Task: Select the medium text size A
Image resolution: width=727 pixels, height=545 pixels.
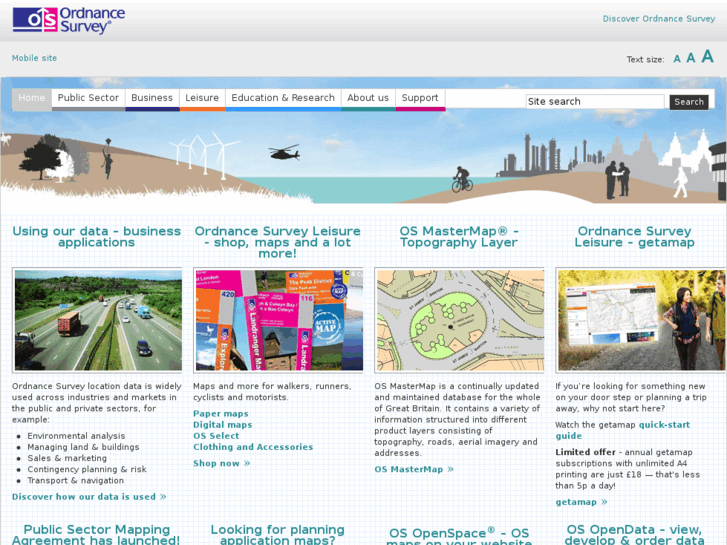Action: coord(690,58)
